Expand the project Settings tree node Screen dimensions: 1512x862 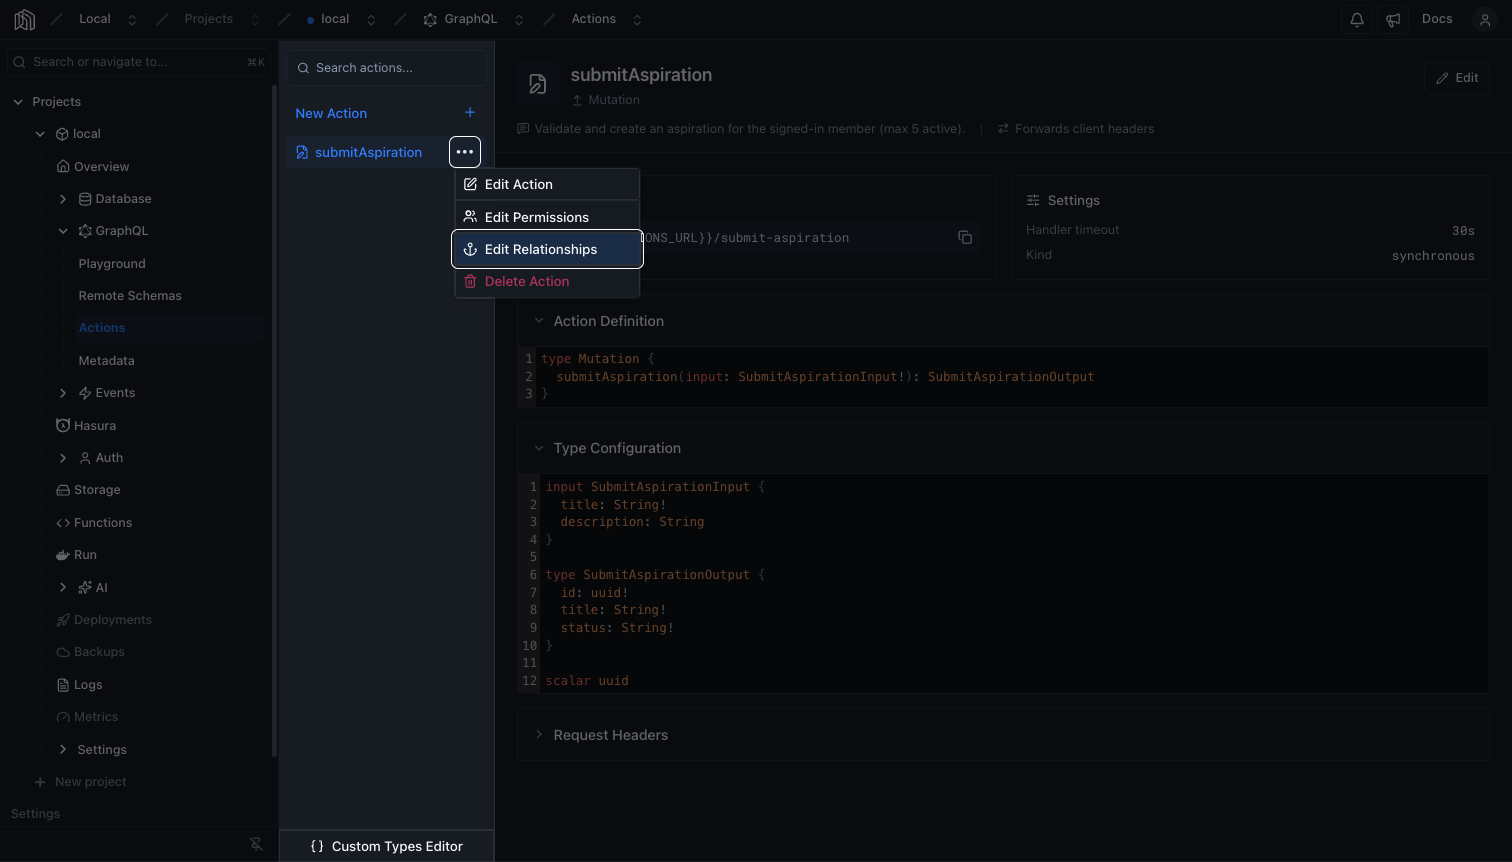pyautogui.click(x=63, y=750)
